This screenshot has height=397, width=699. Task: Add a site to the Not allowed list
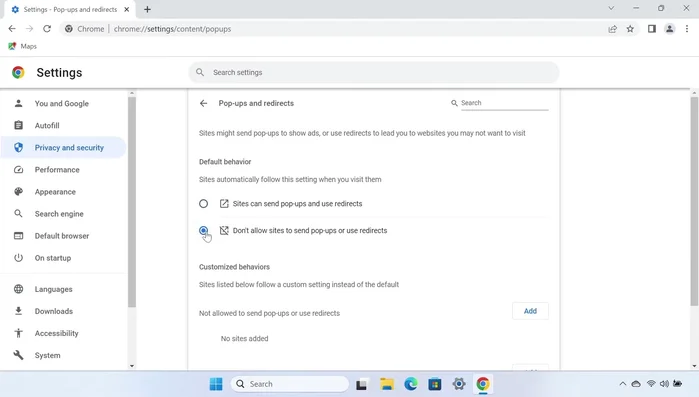[530, 311]
